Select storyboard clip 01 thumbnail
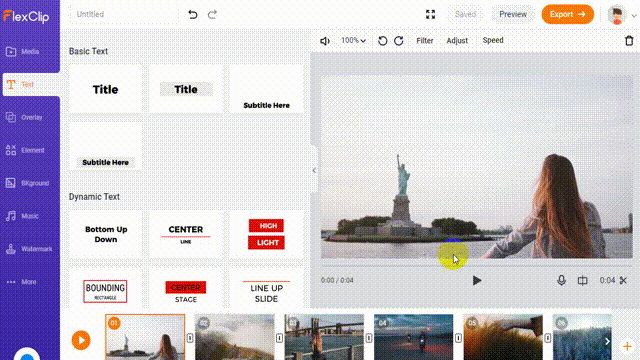 click(x=145, y=337)
